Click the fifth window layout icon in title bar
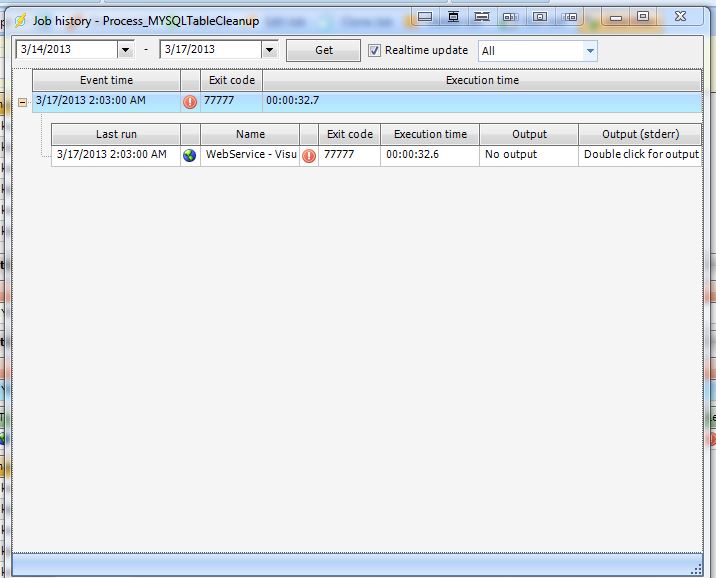The width and height of the screenshot is (716, 578). click(540, 17)
